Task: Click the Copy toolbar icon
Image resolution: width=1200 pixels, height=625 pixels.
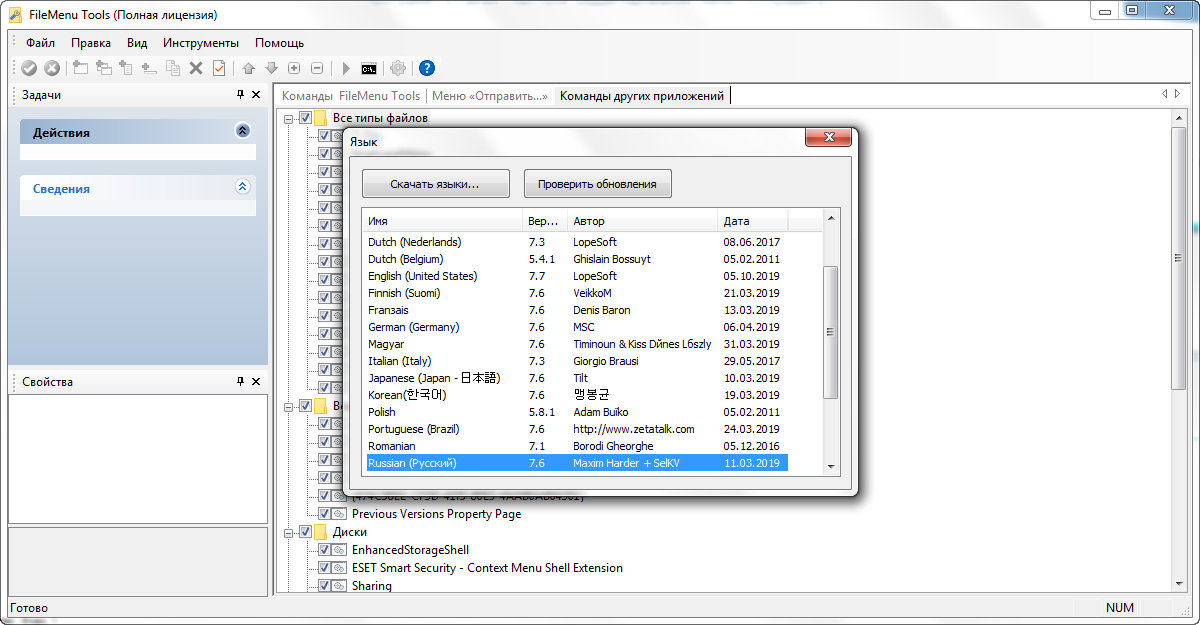Action: 173,68
